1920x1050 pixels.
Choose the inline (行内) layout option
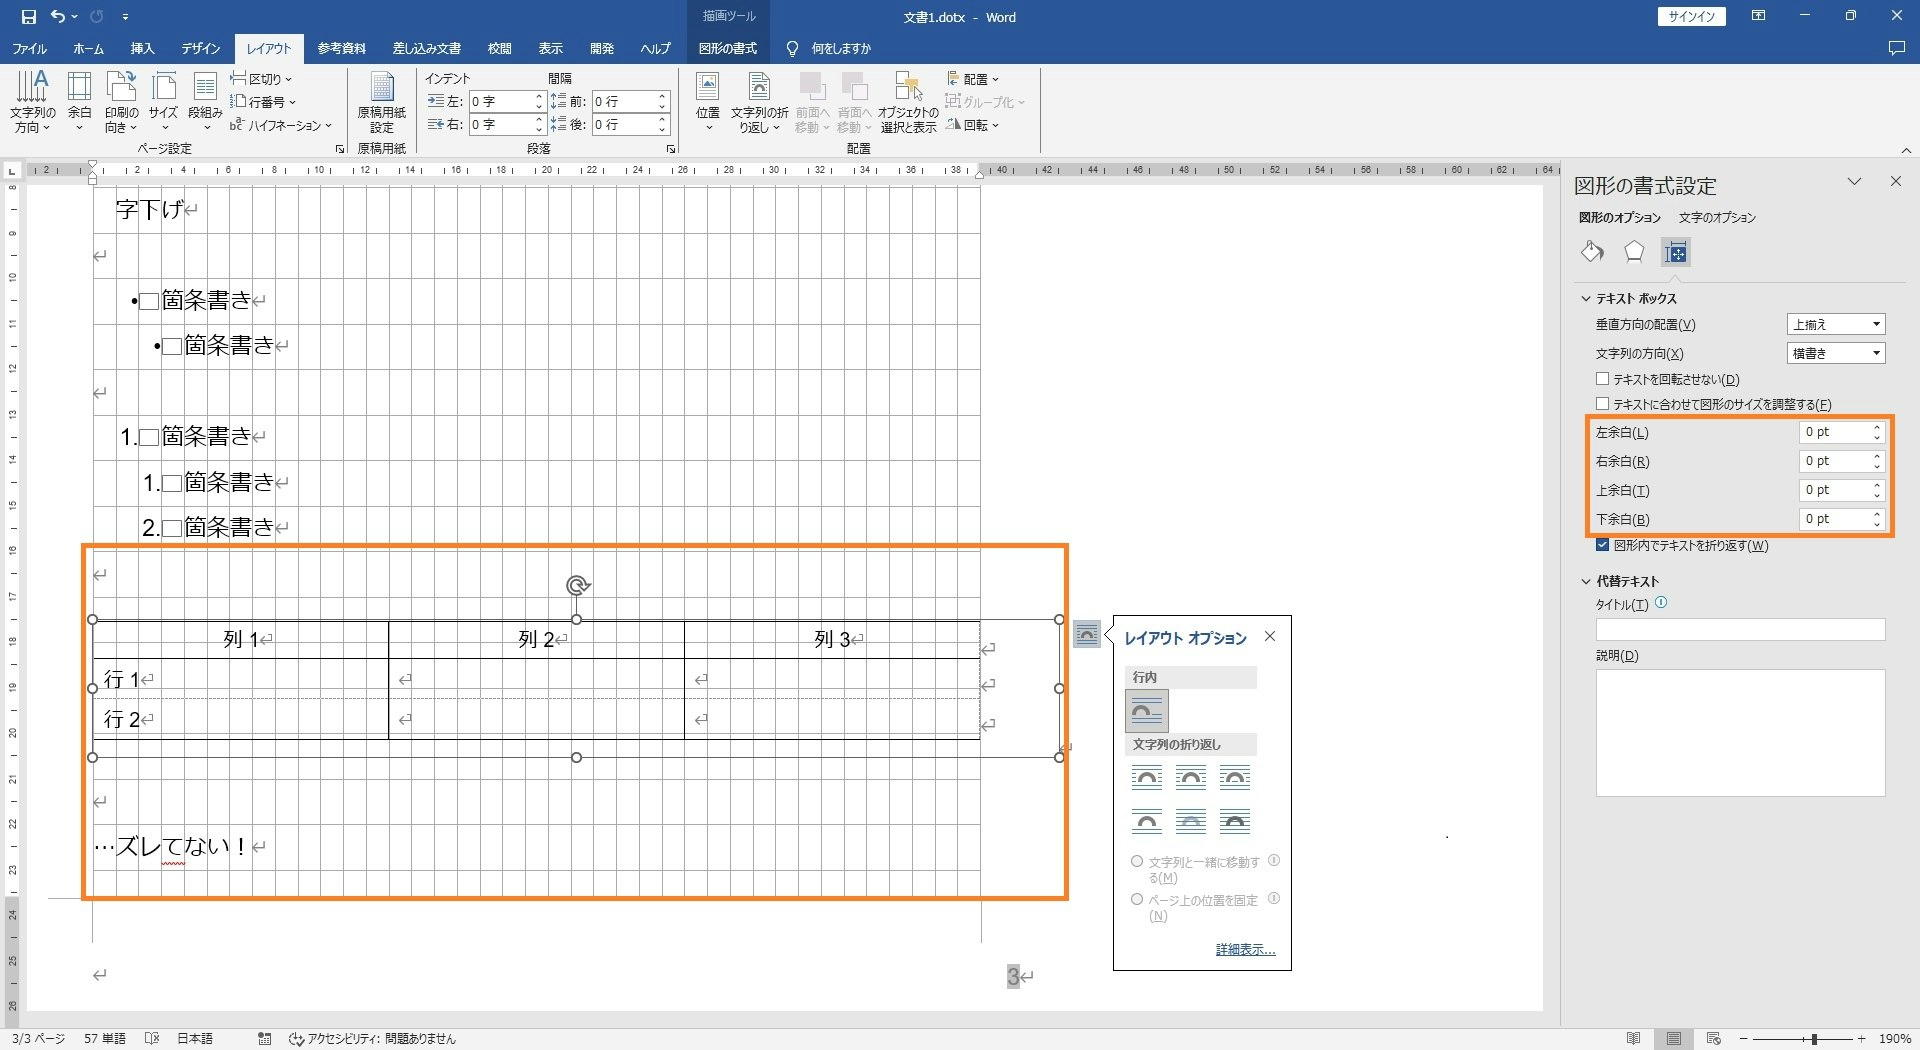(x=1147, y=711)
